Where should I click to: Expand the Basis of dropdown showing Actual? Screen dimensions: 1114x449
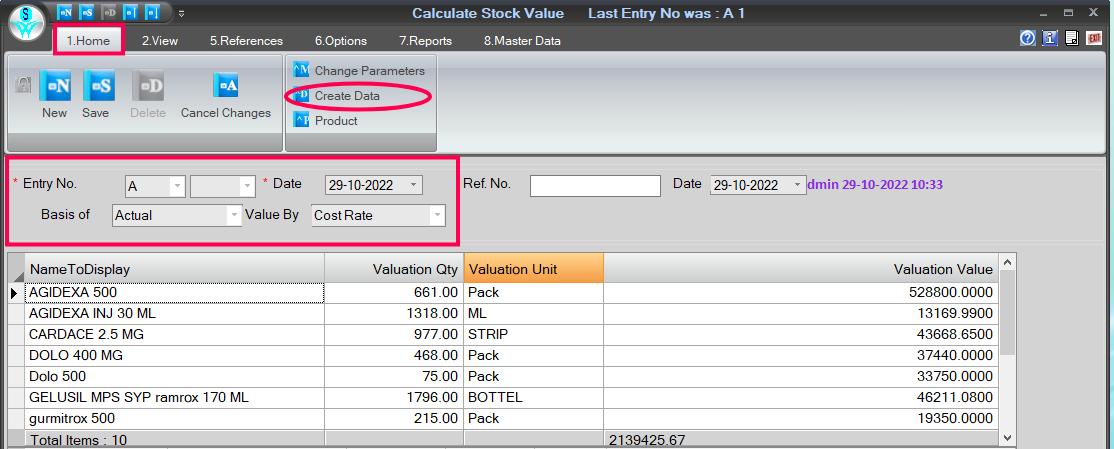[x=234, y=215]
